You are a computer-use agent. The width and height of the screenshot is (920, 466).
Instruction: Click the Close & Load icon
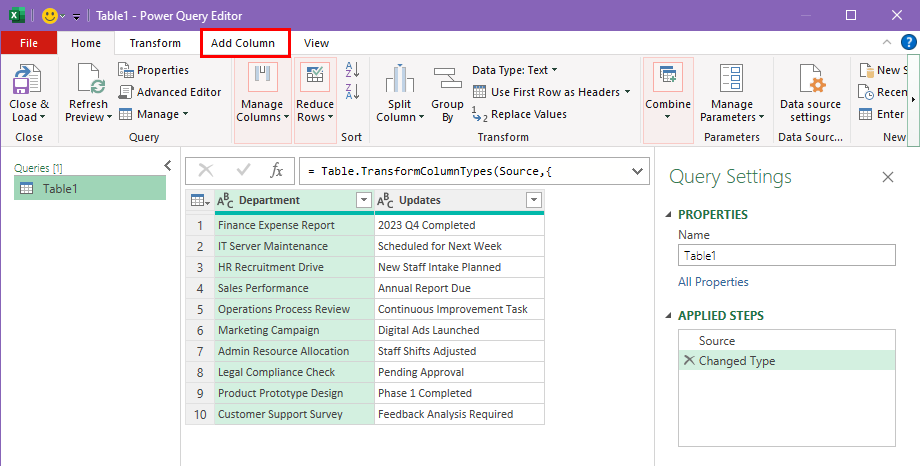coord(28,79)
